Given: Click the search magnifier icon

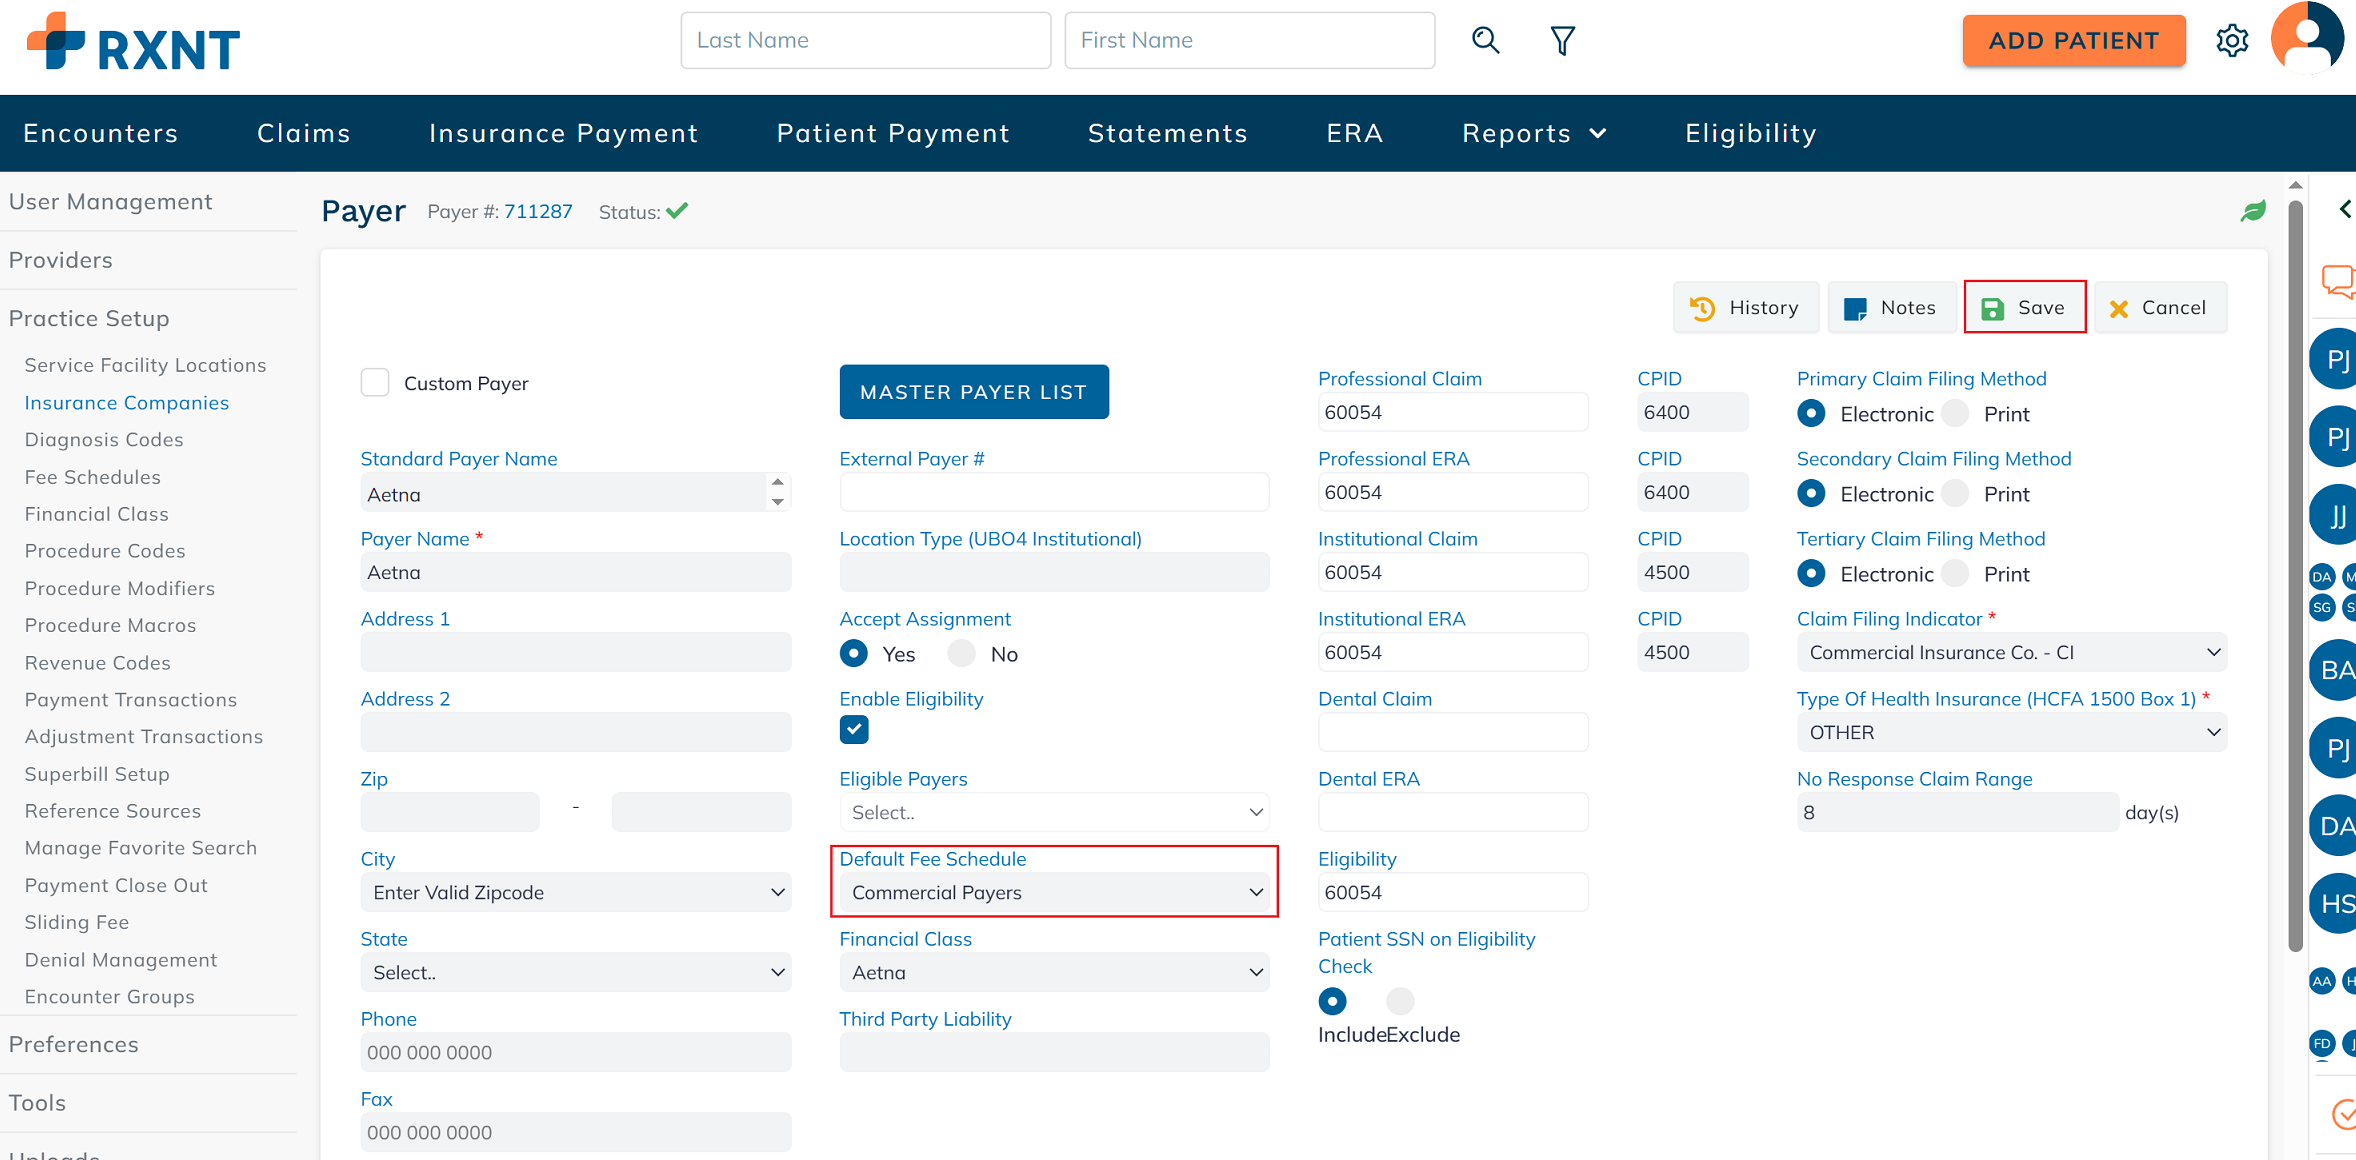Looking at the screenshot, I should pyautogui.click(x=1485, y=41).
